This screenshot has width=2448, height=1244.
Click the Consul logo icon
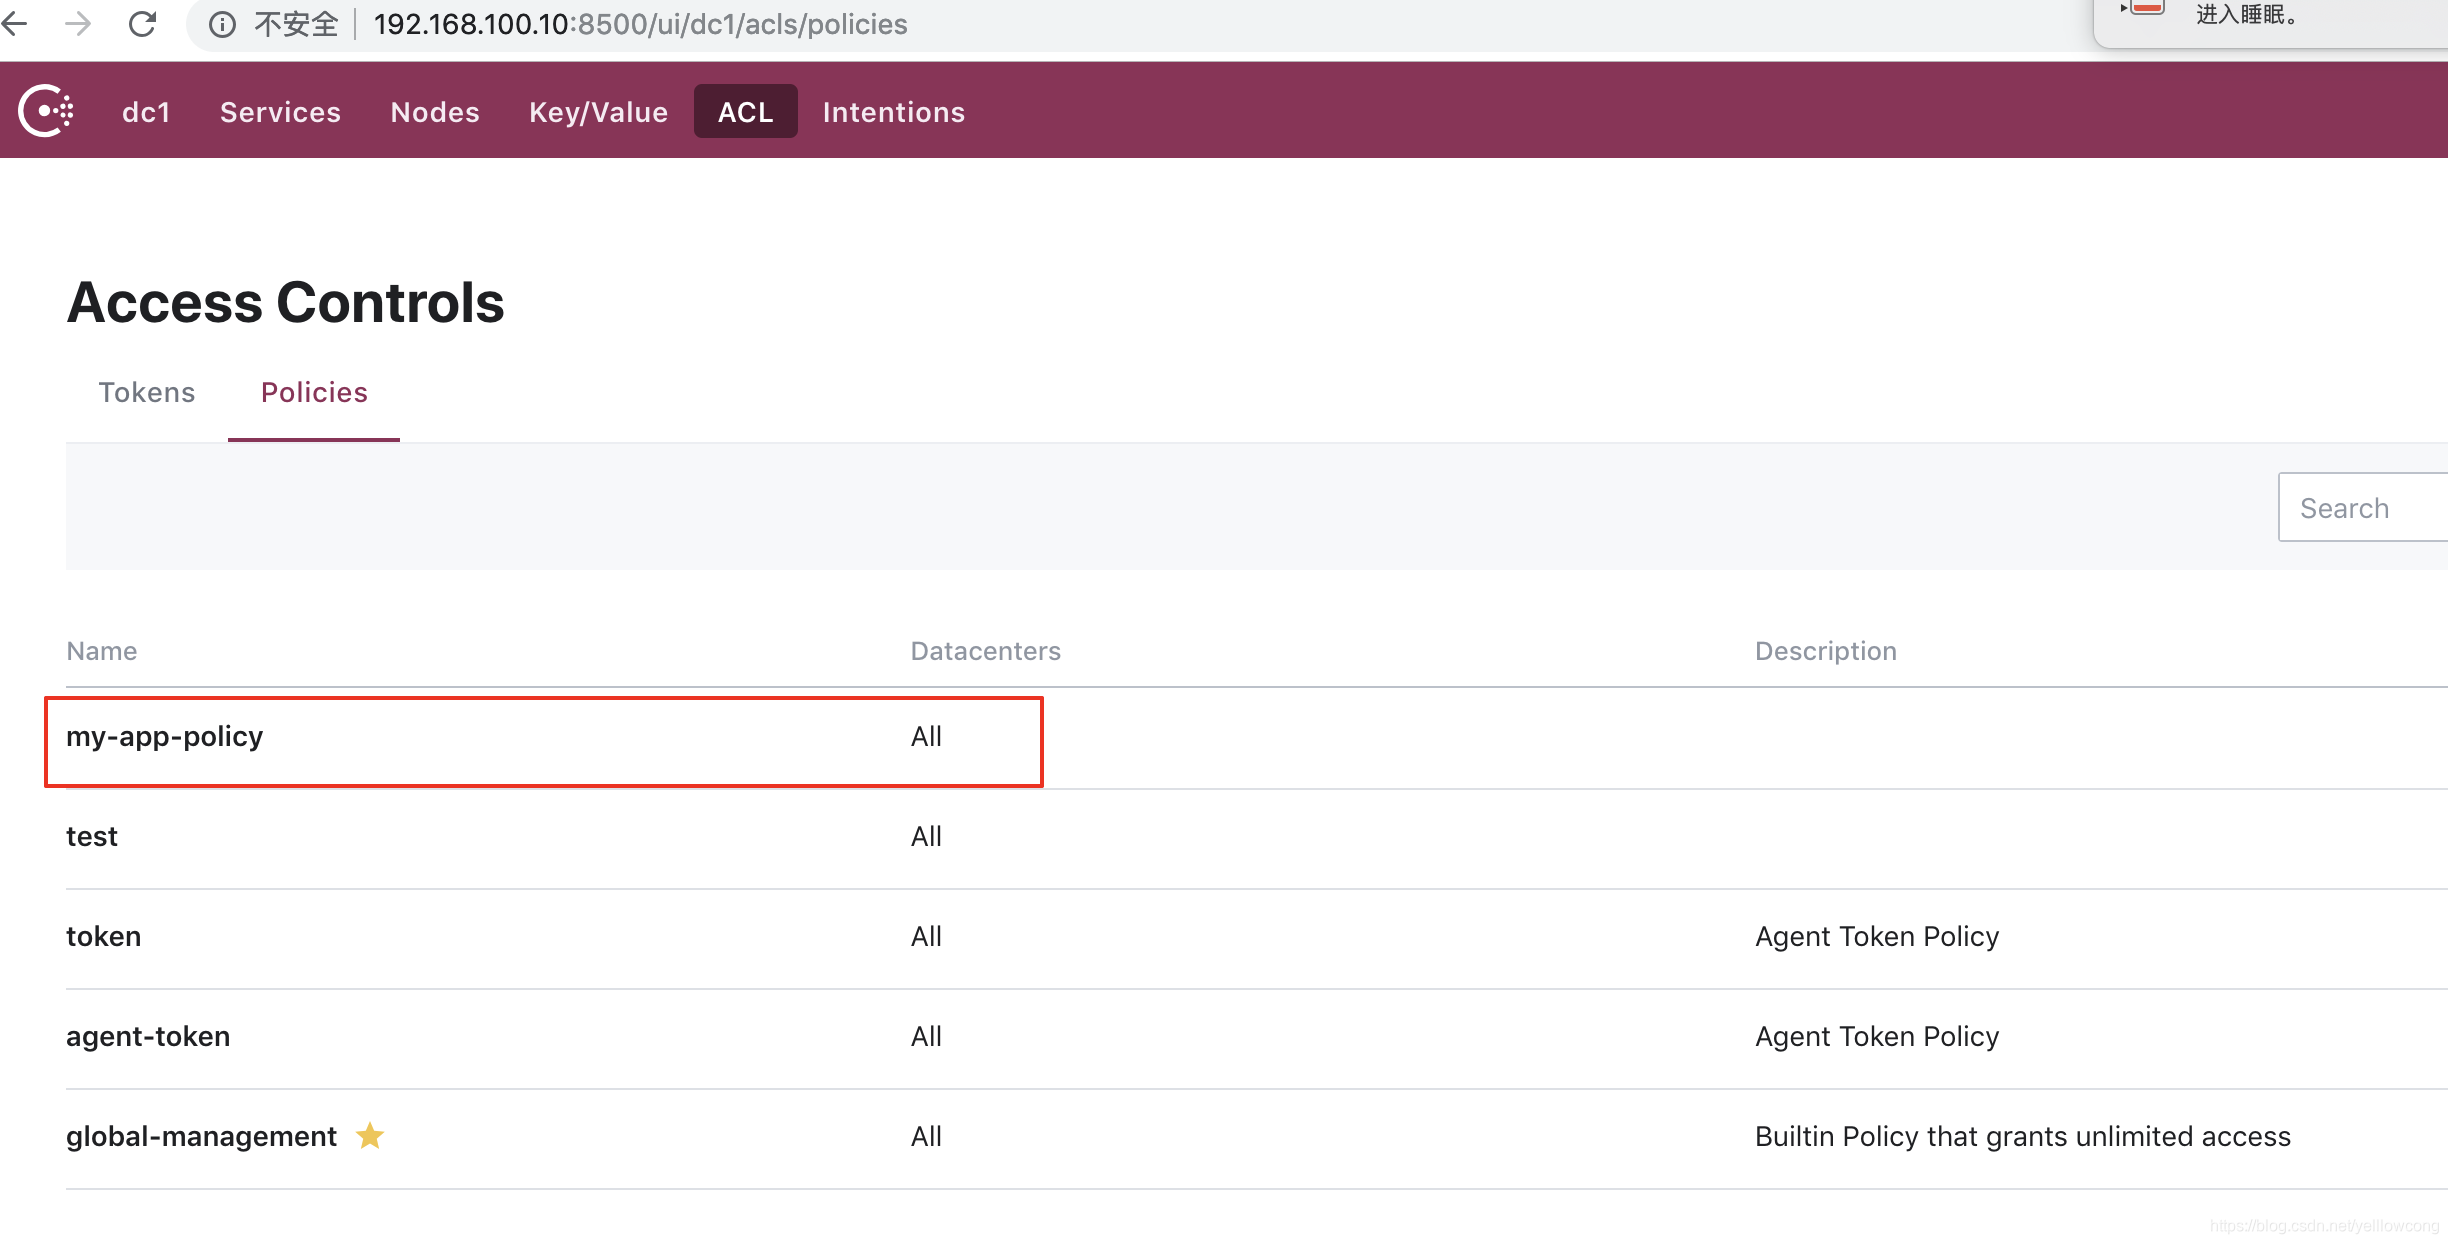tap(46, 111)
